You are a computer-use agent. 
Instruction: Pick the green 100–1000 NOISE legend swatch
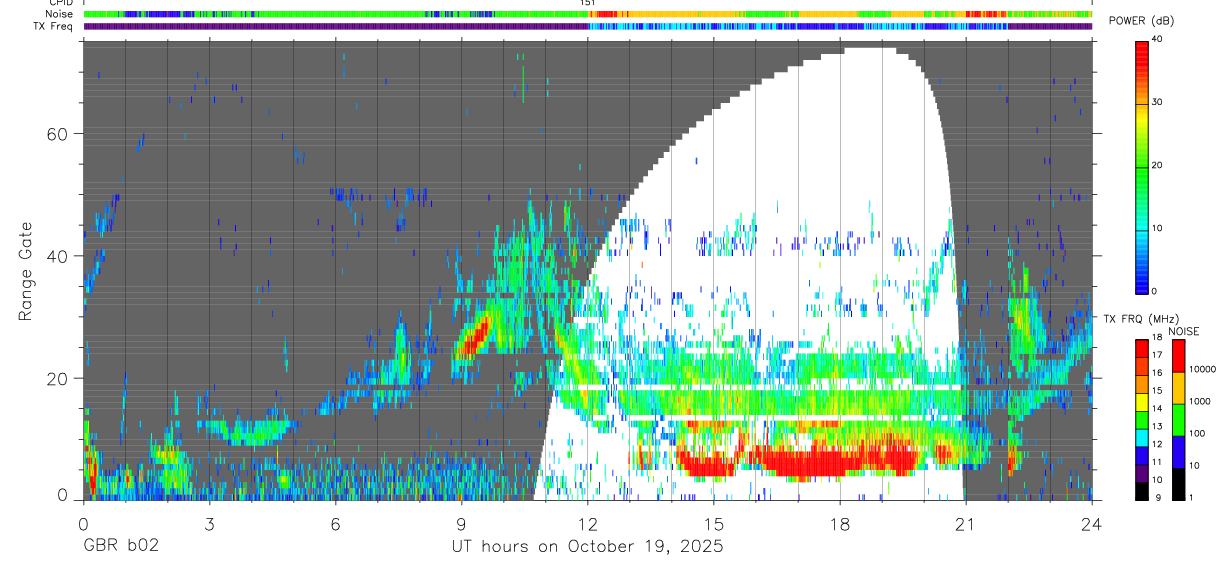(1178, 419)
